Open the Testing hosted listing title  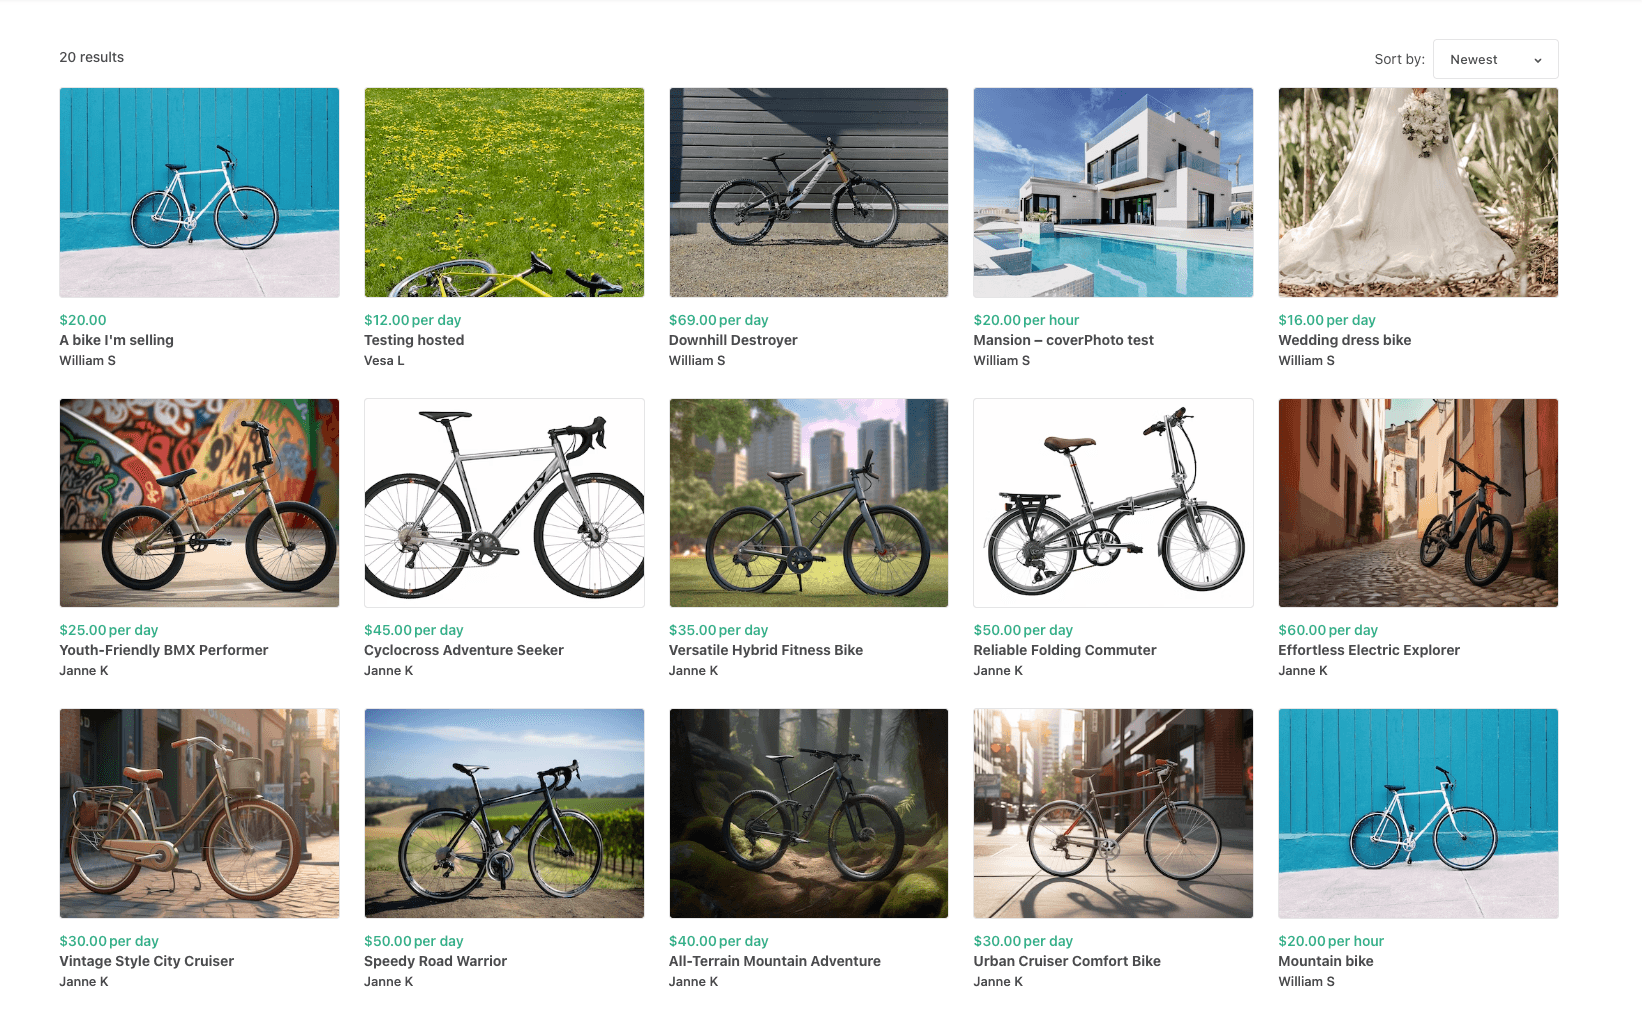414,340
